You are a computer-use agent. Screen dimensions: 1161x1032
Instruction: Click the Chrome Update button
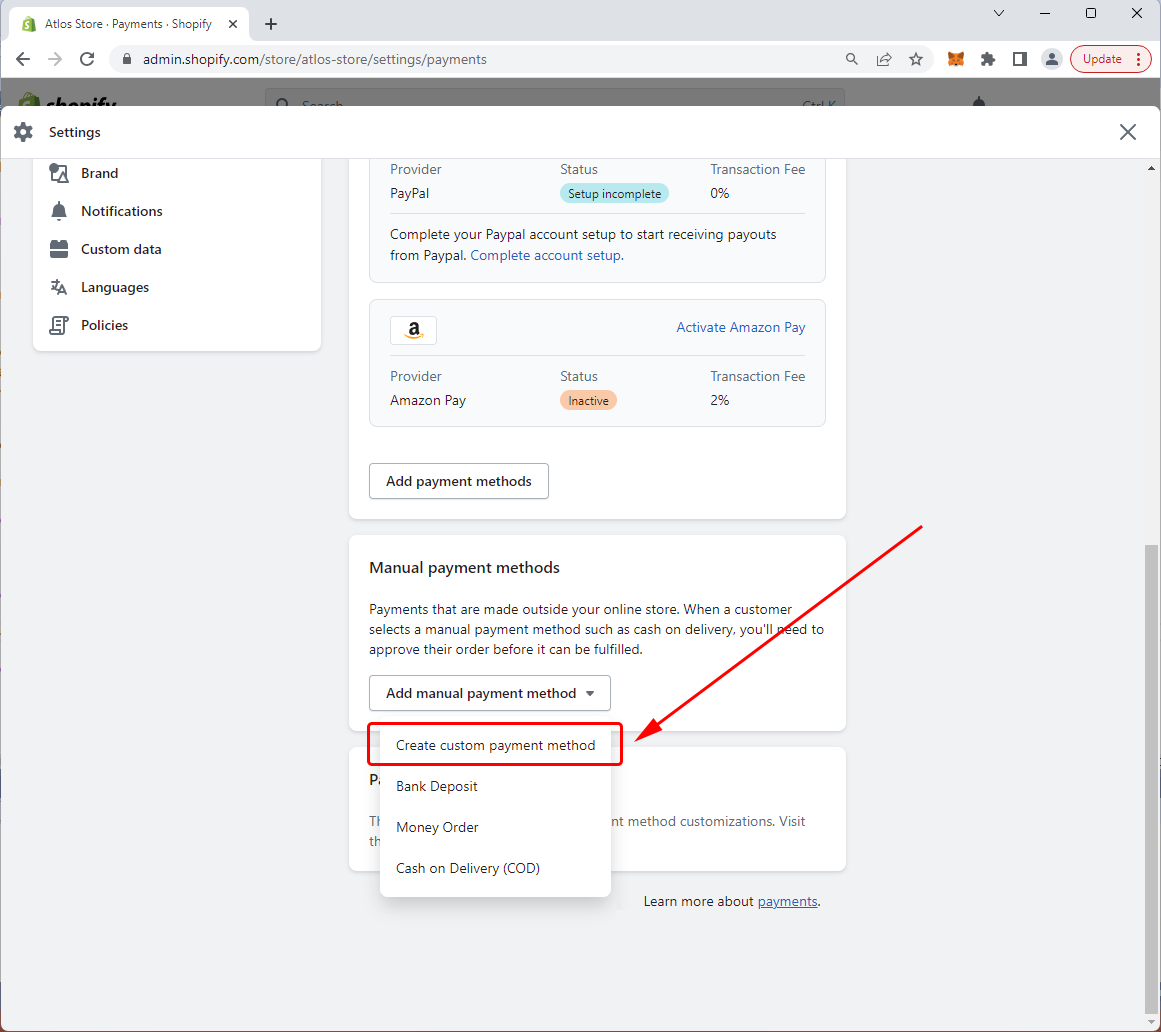[1102, 59]
